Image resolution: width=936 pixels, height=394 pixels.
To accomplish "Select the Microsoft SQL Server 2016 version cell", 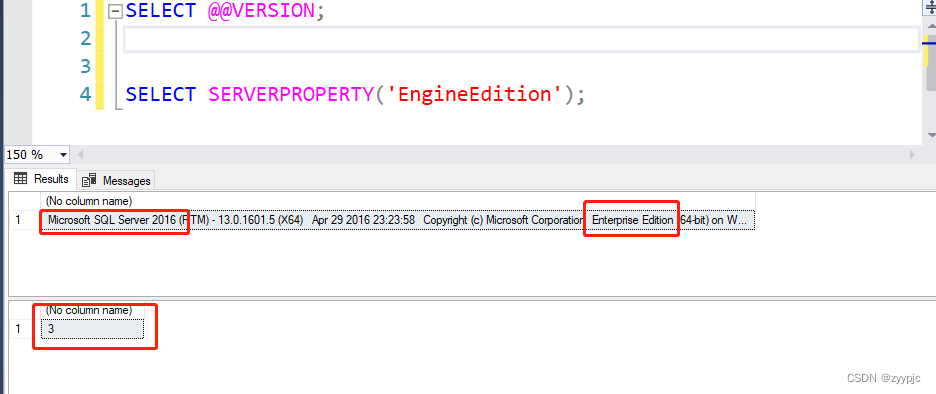I will pos(398,220).
